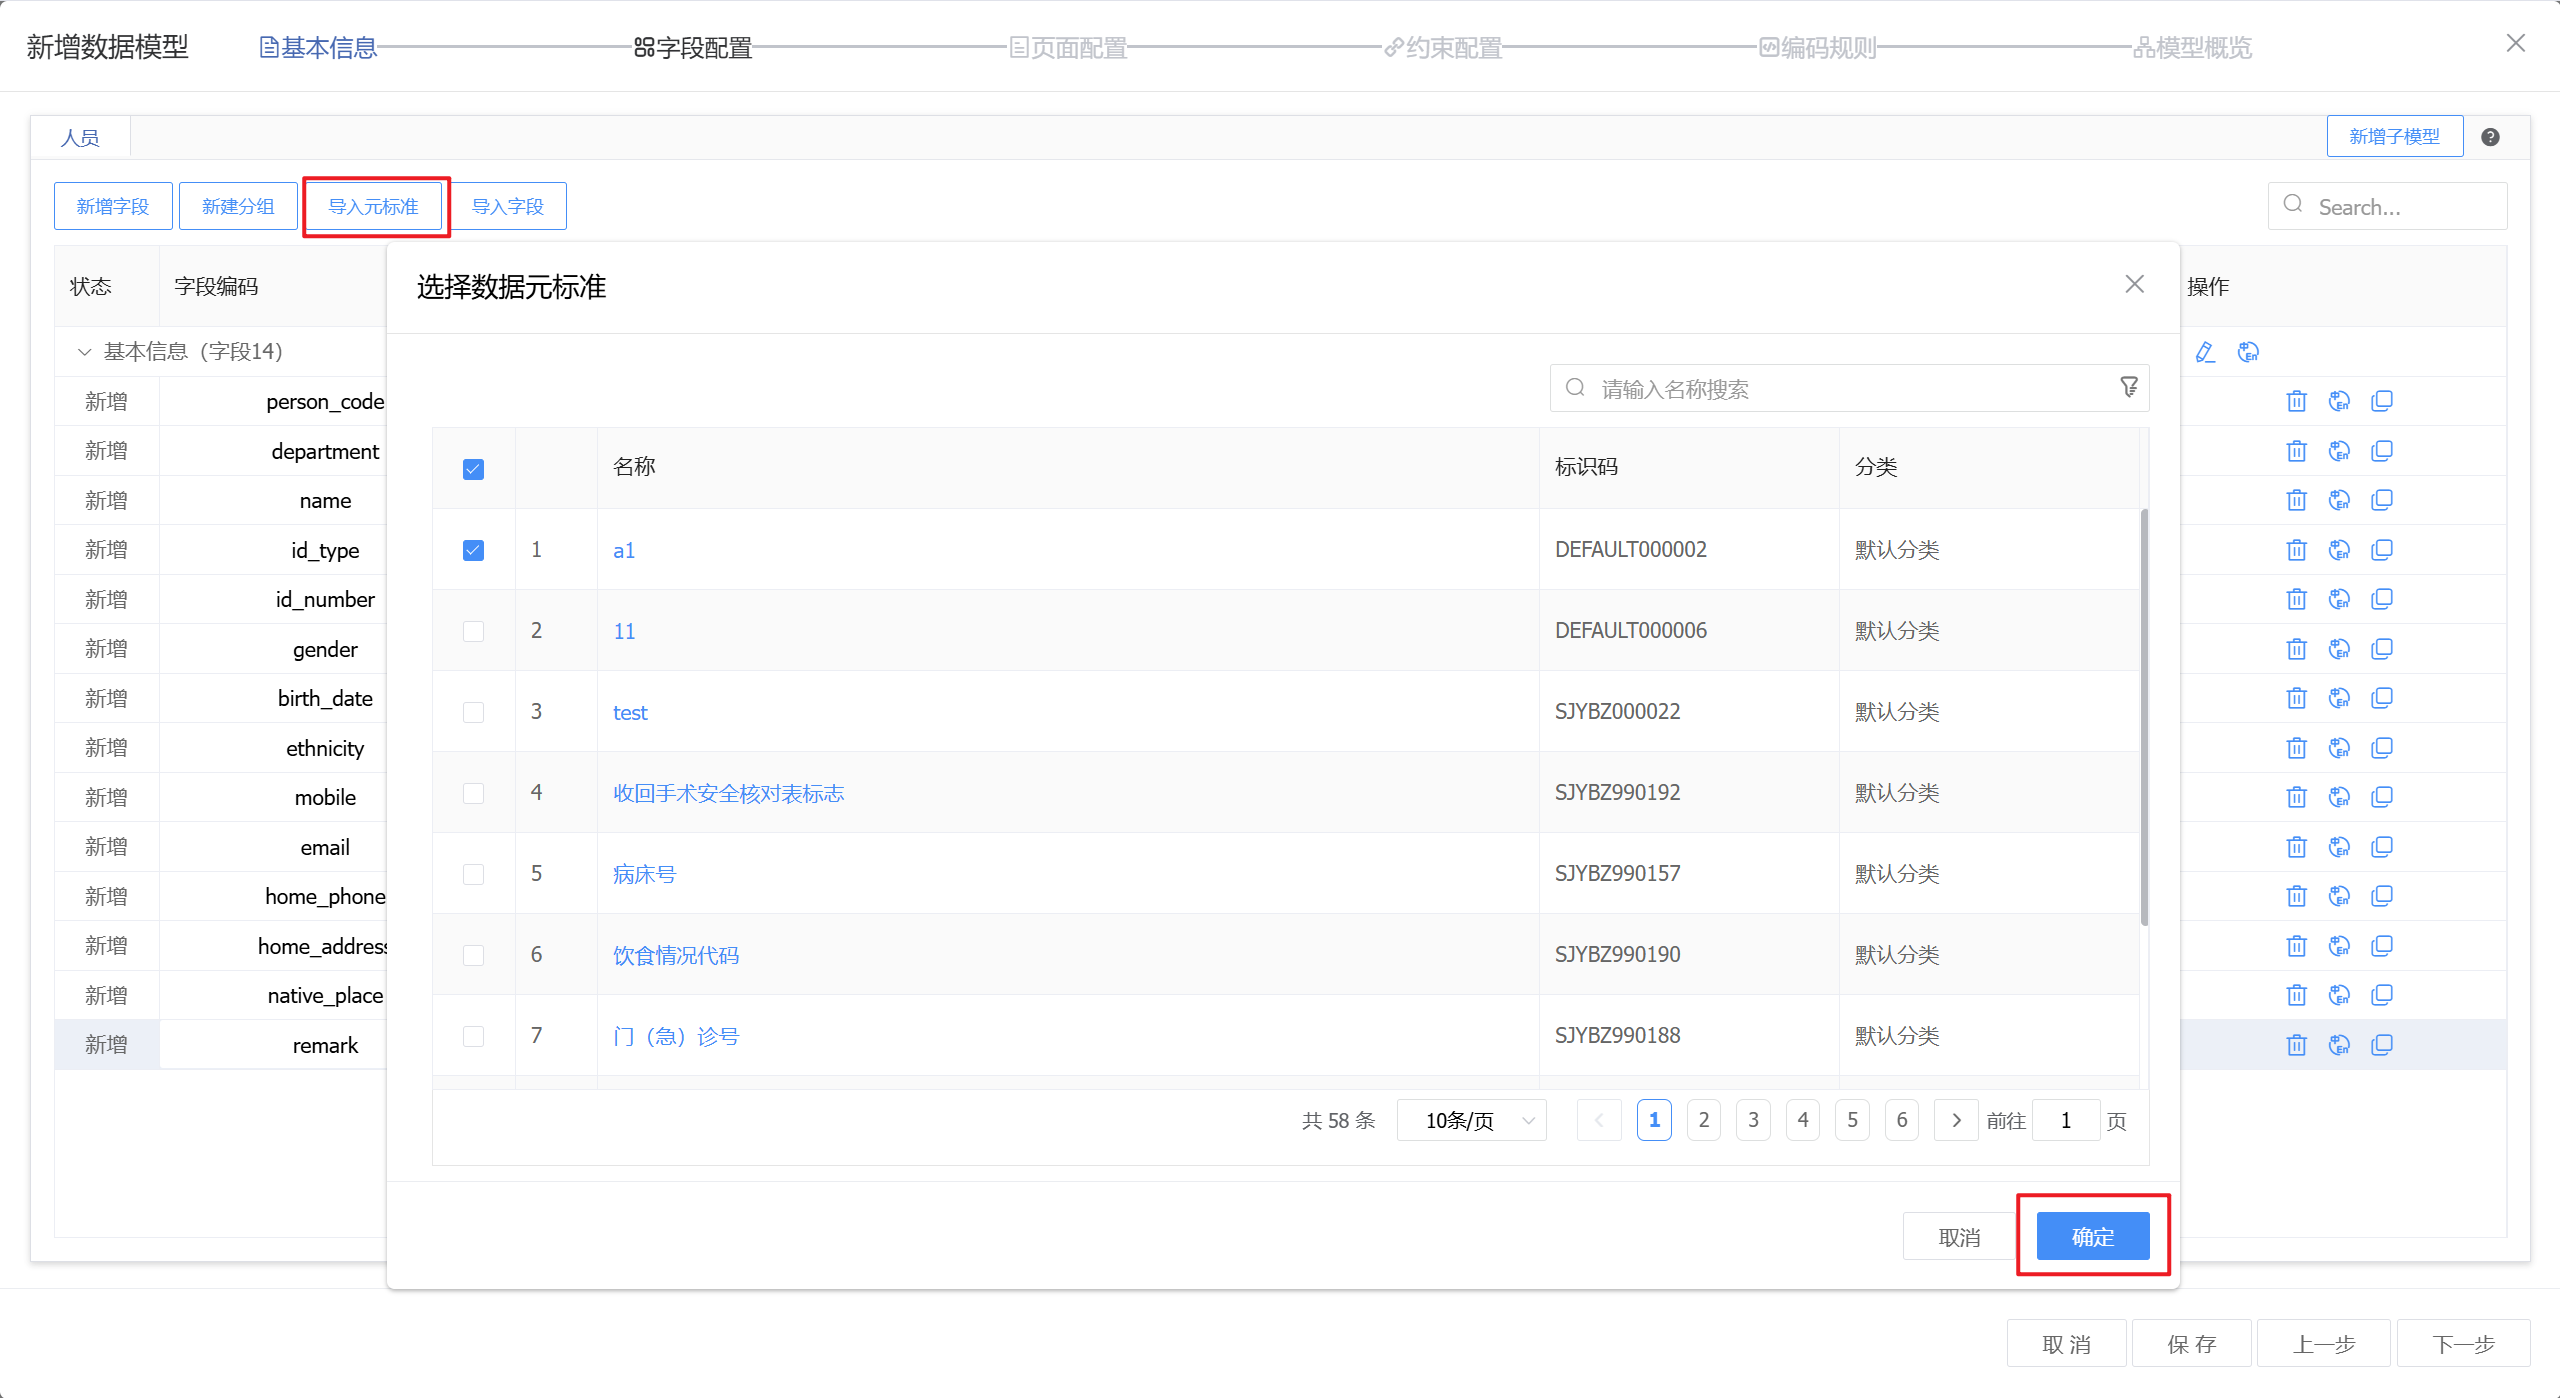Check the checkbox for row 病床号
Viewport: 2560px width, 1398px height.
tap(473, 874)
